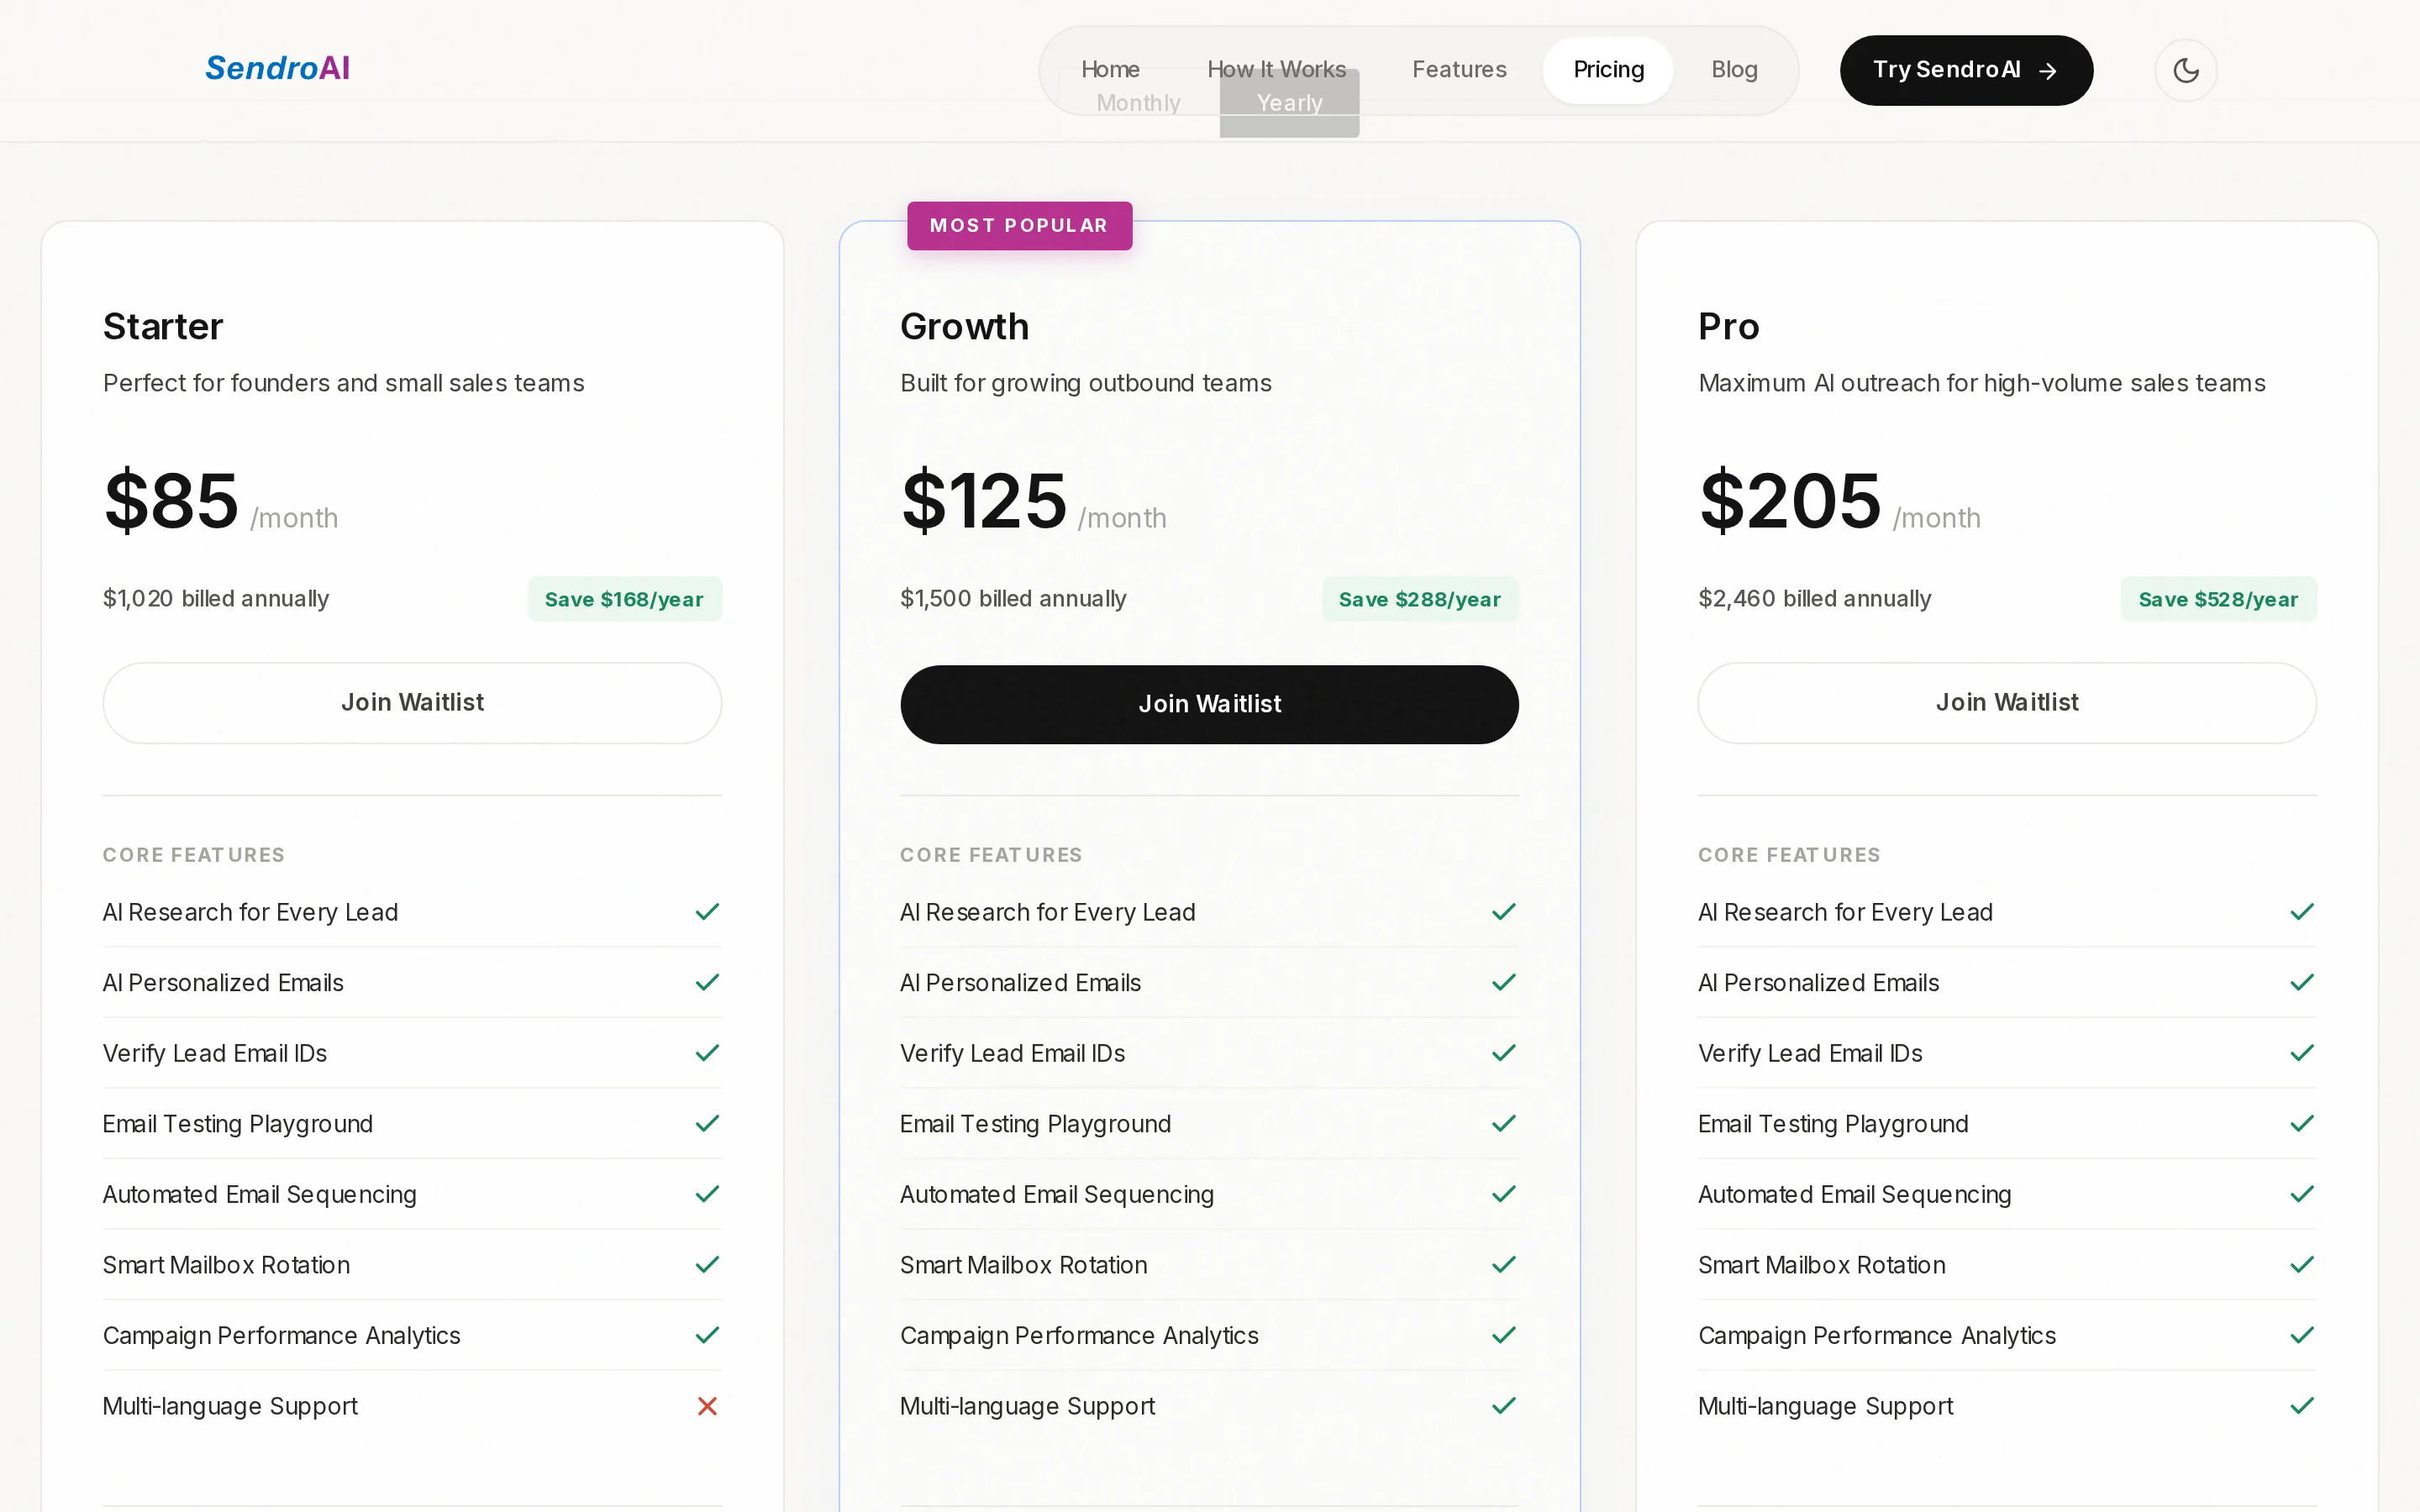Click Pro's Campaign Performance Analytics checkmark
Image resolution: width=2420 pixels, height=1512 pixels.
coord(2301,1335)
